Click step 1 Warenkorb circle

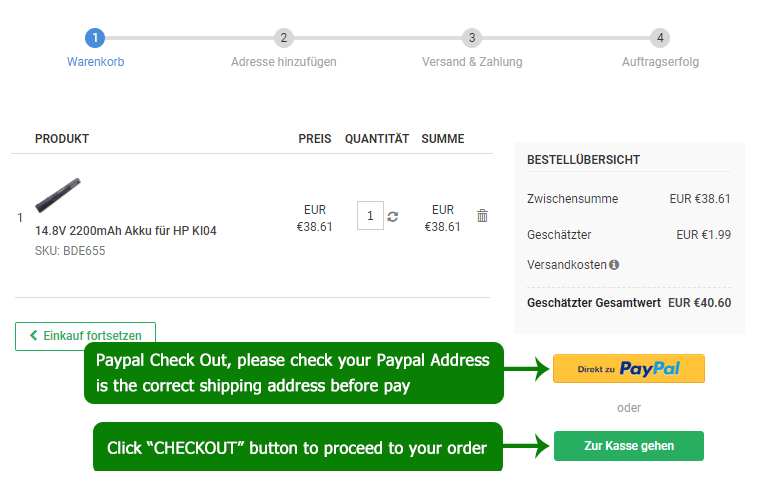[x=95, y=38]
